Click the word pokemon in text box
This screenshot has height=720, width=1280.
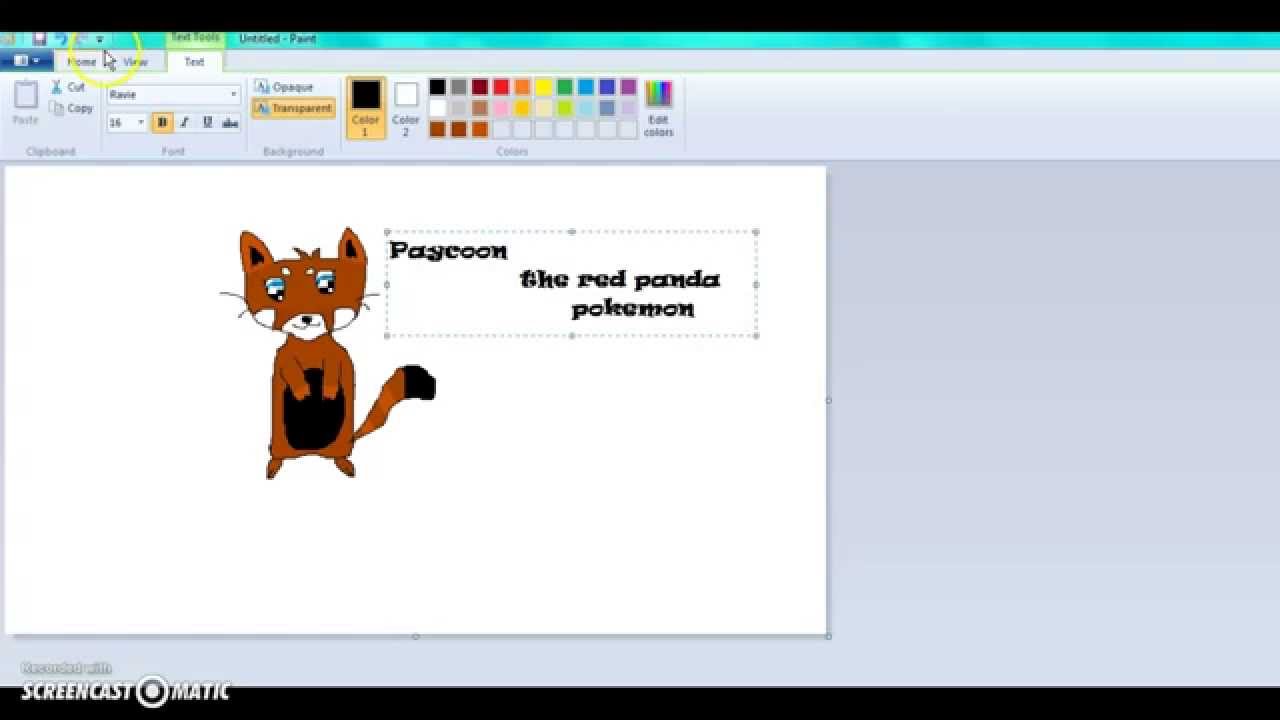[x=633, y=309]
